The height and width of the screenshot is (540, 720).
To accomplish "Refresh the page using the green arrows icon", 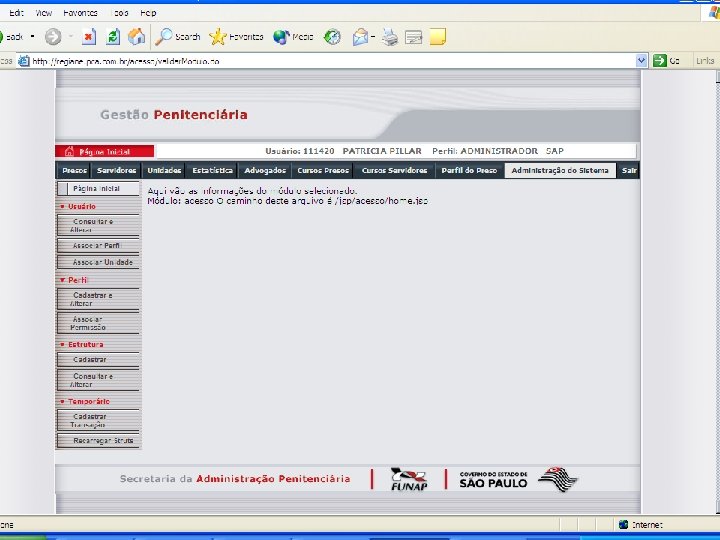I will [x=113, y=37].
